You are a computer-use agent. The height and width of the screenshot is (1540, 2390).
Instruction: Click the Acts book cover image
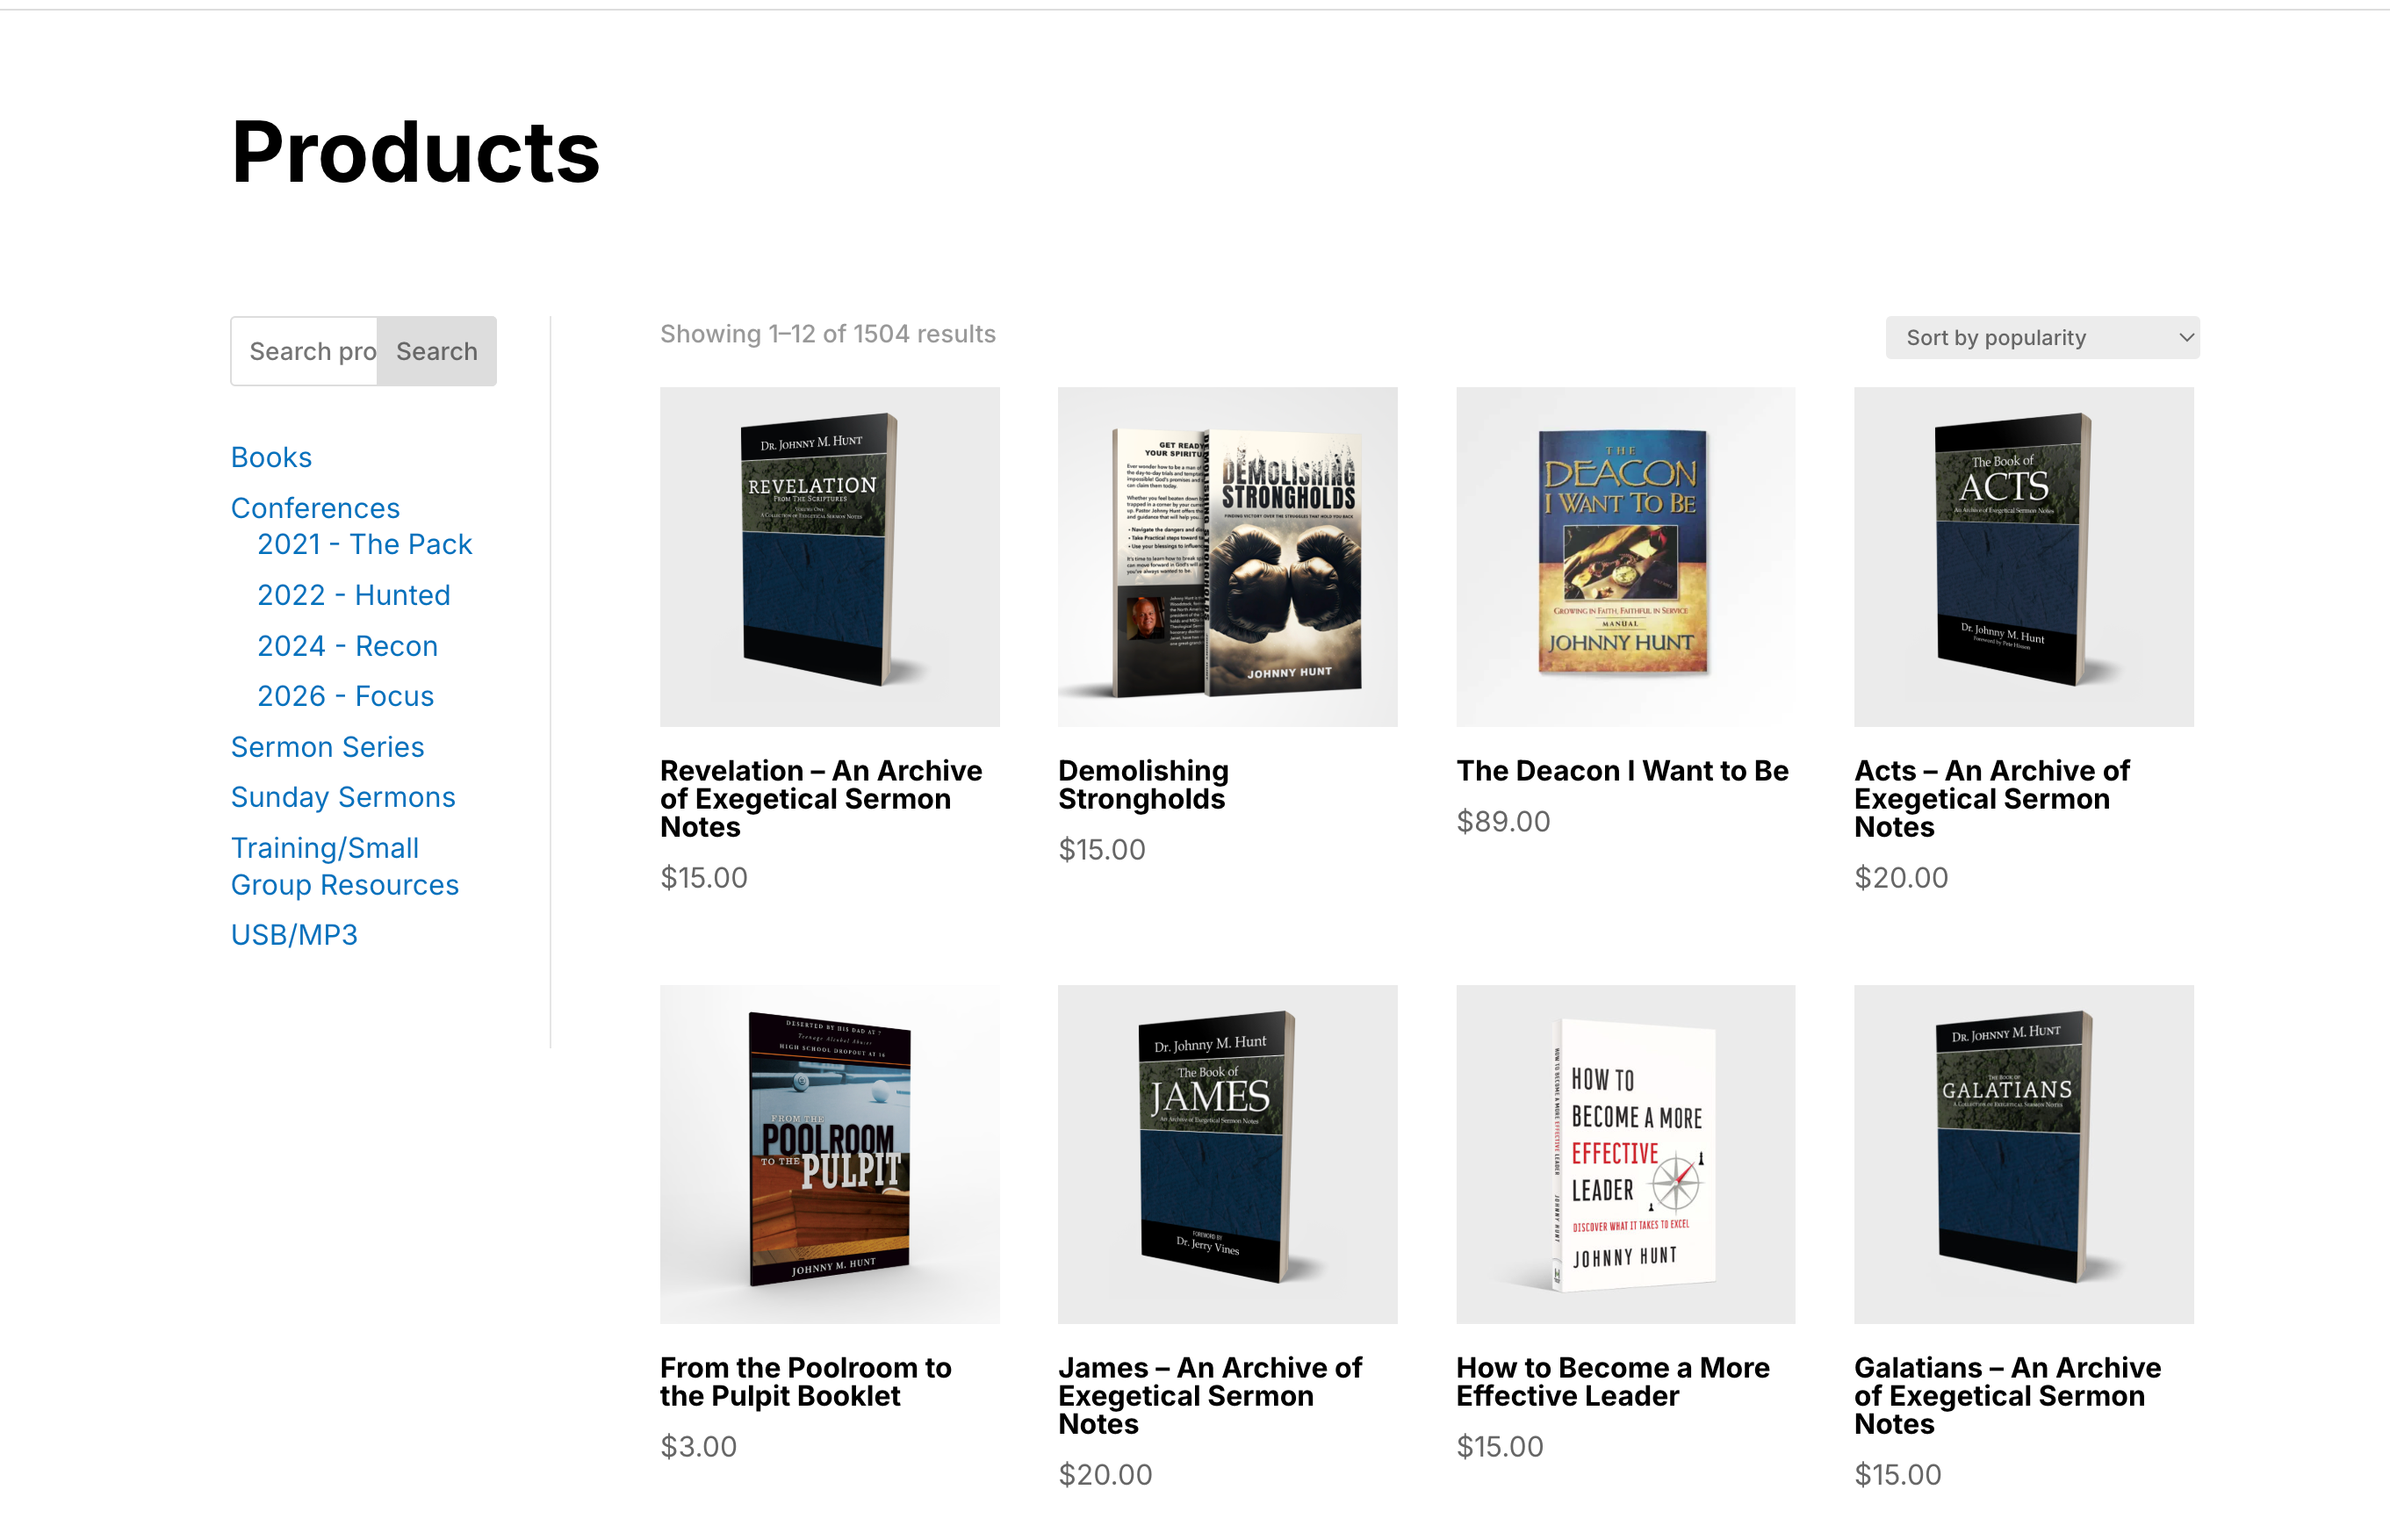coord(2023,556)
